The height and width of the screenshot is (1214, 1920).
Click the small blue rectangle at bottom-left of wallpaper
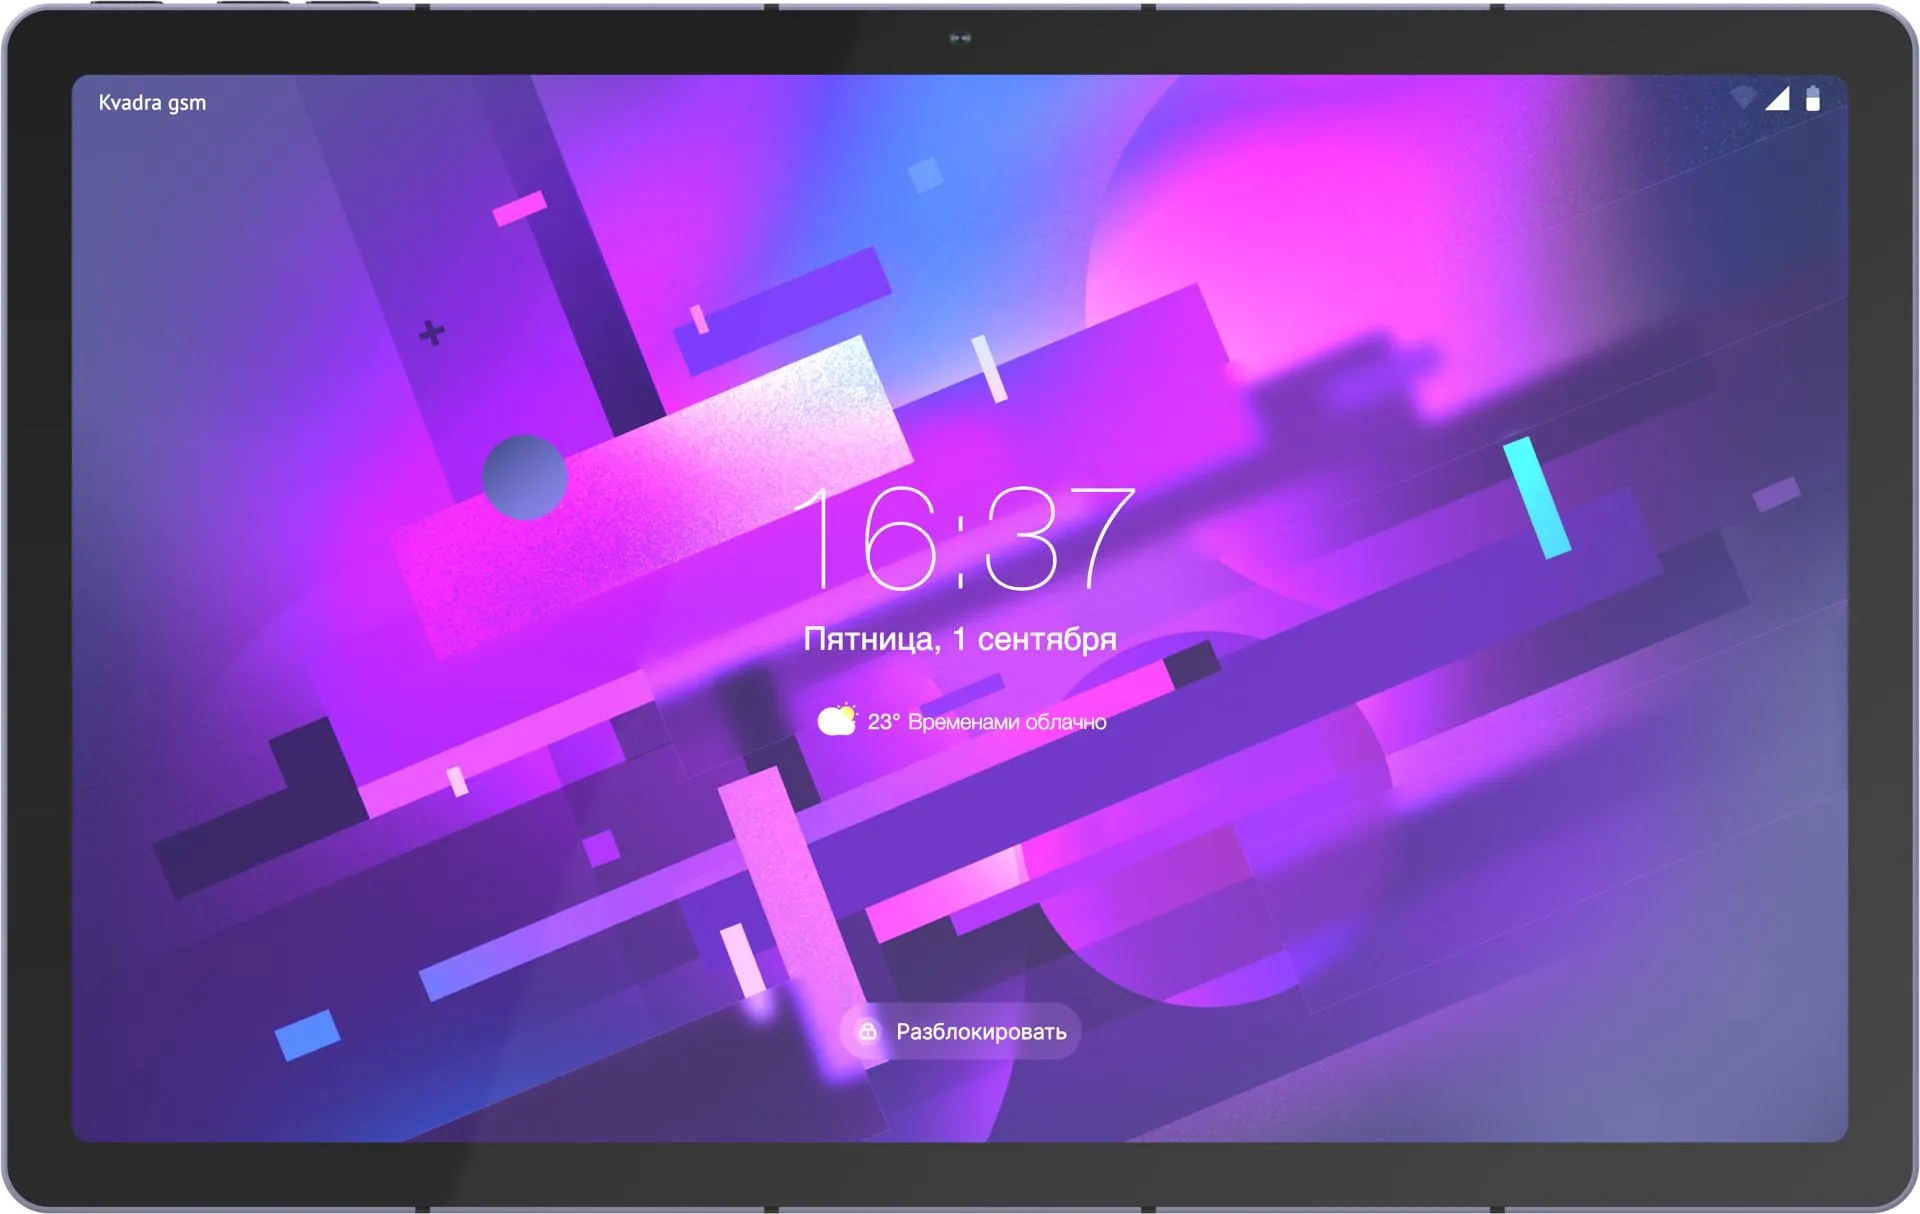coord(308,1034)
